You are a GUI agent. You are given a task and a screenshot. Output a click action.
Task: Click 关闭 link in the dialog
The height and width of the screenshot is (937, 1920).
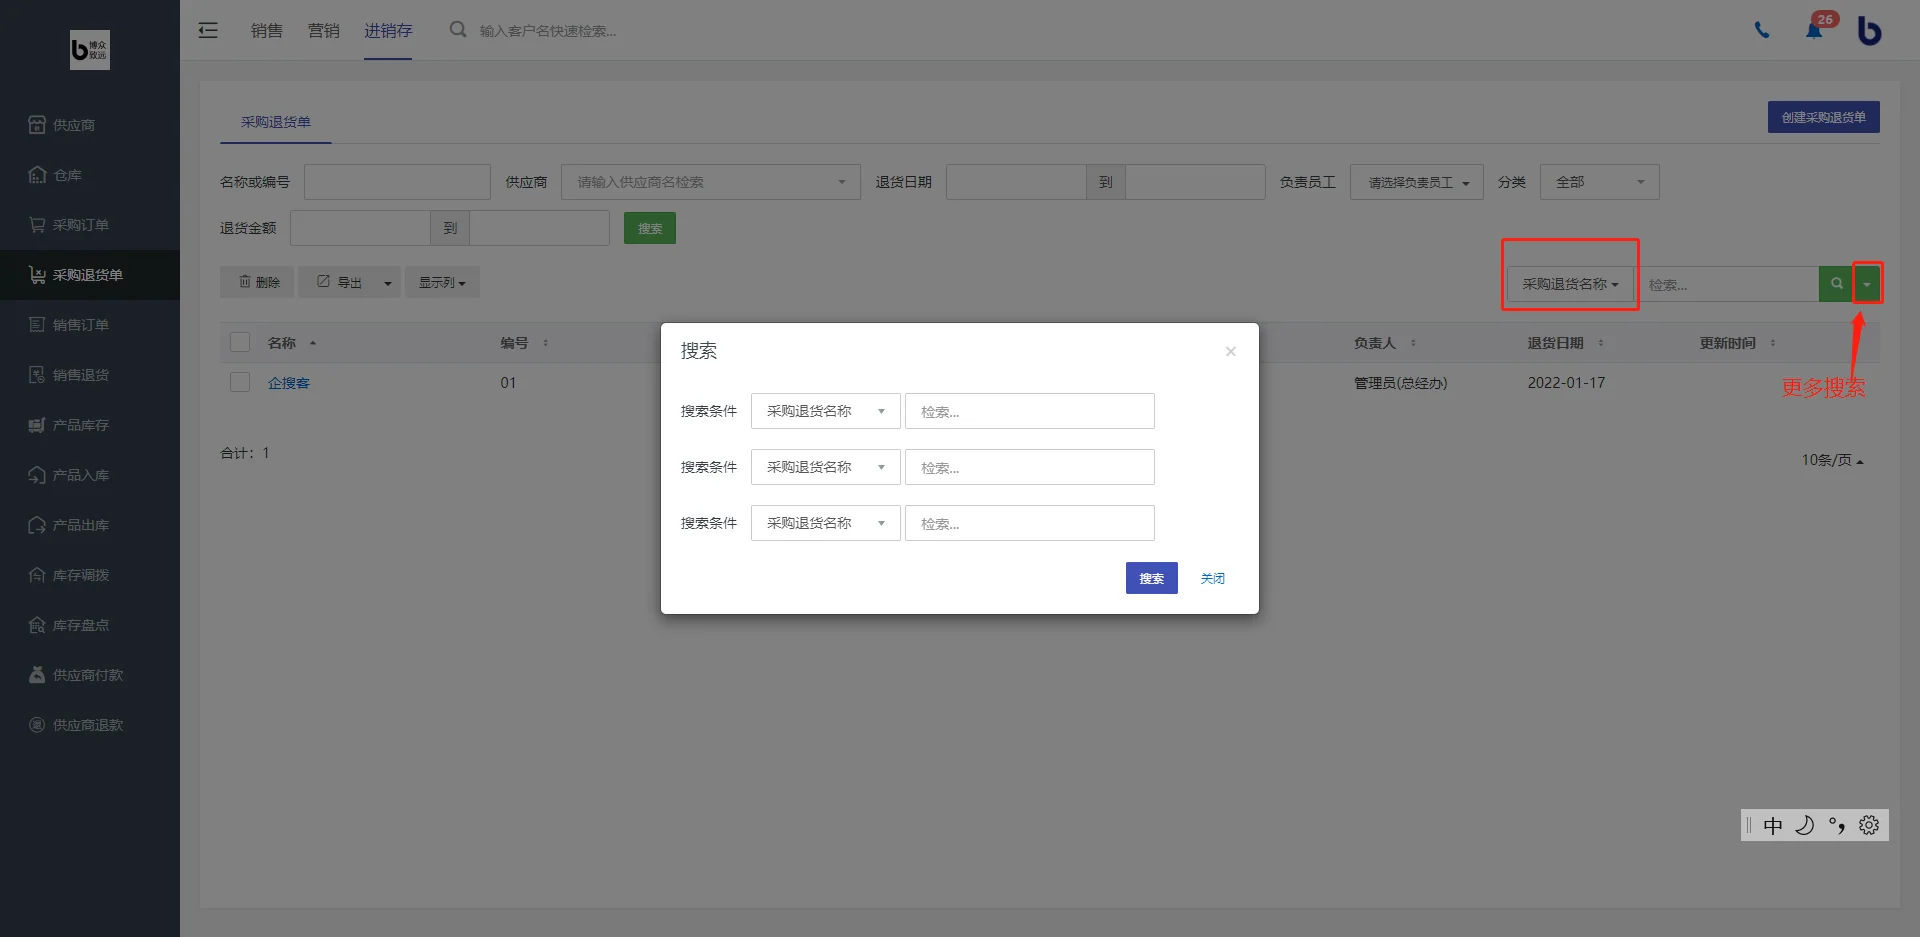(1213, 578)
